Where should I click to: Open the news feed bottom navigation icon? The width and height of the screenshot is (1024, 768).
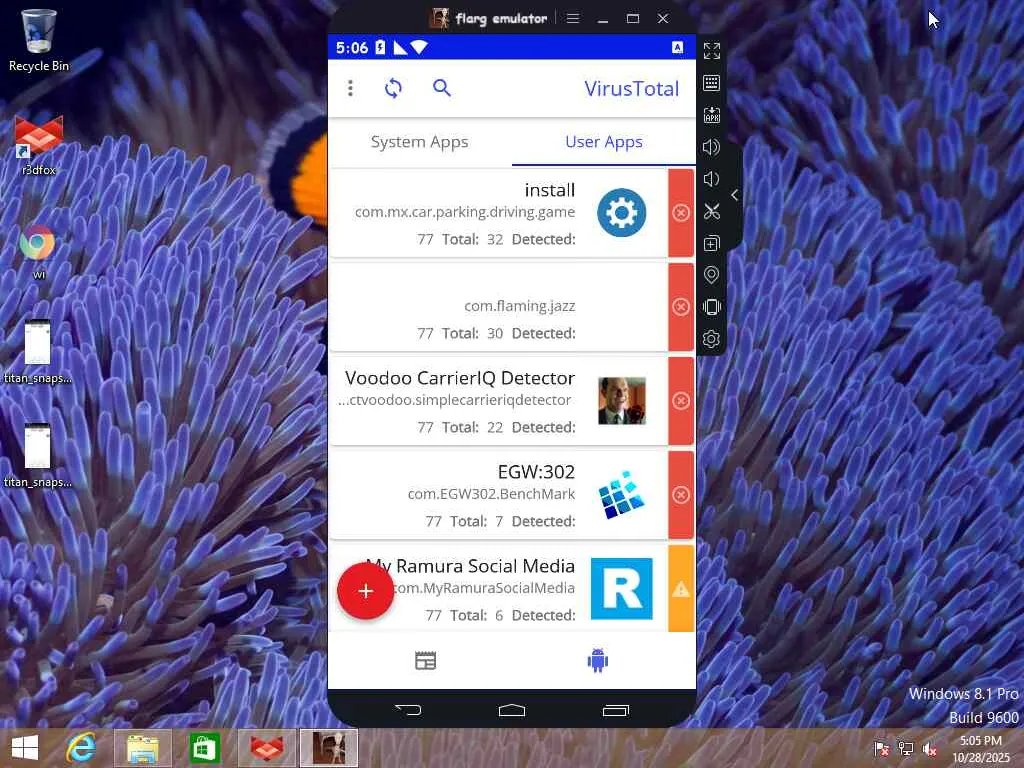[426, 661]
